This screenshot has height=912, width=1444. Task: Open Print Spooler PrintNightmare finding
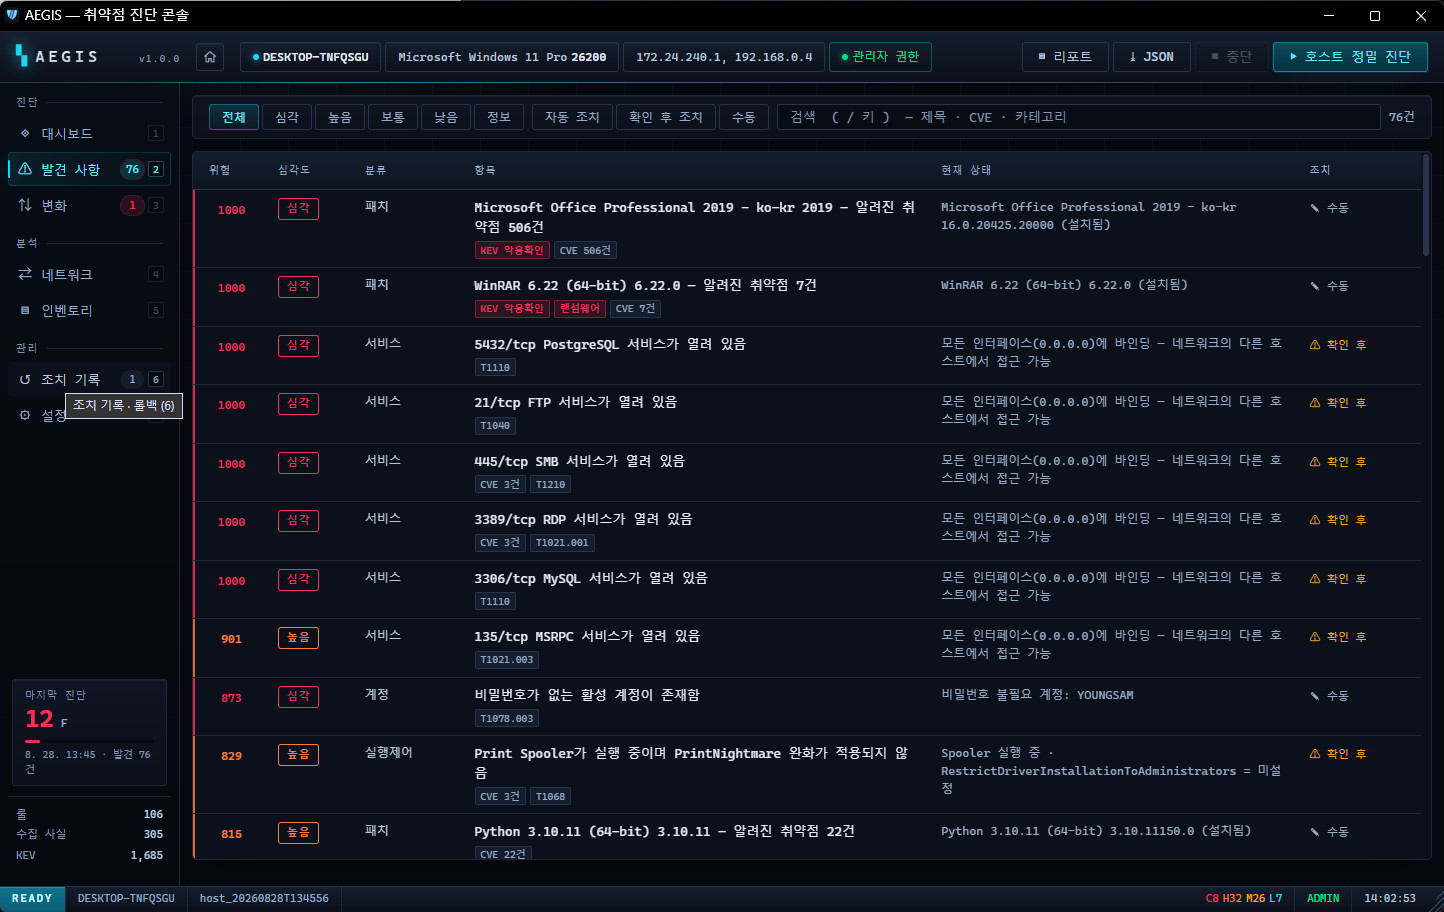point(807,775)
